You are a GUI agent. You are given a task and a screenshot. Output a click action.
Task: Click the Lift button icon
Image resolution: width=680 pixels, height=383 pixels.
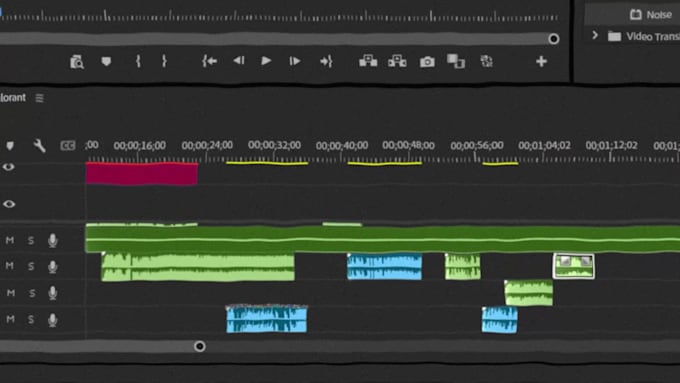click(x=368, y=61)
